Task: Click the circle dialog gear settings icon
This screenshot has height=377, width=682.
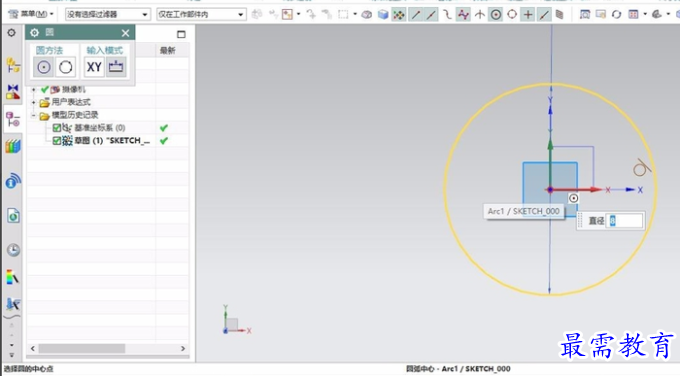Action: [x=34, y=33]
